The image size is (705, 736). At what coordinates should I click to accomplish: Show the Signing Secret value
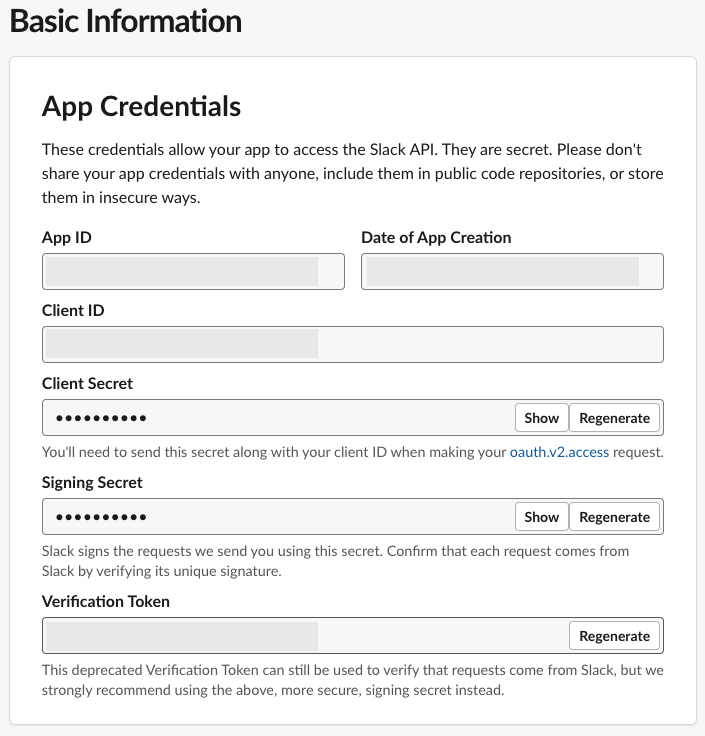[542, 517]
